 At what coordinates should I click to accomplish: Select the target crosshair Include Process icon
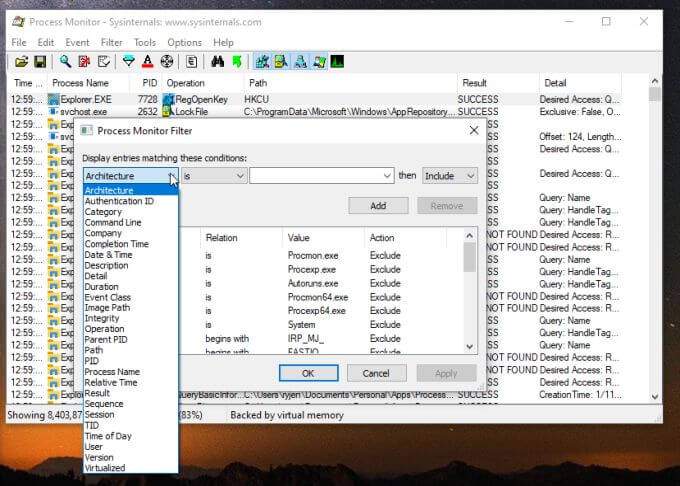tap(167, 62)
